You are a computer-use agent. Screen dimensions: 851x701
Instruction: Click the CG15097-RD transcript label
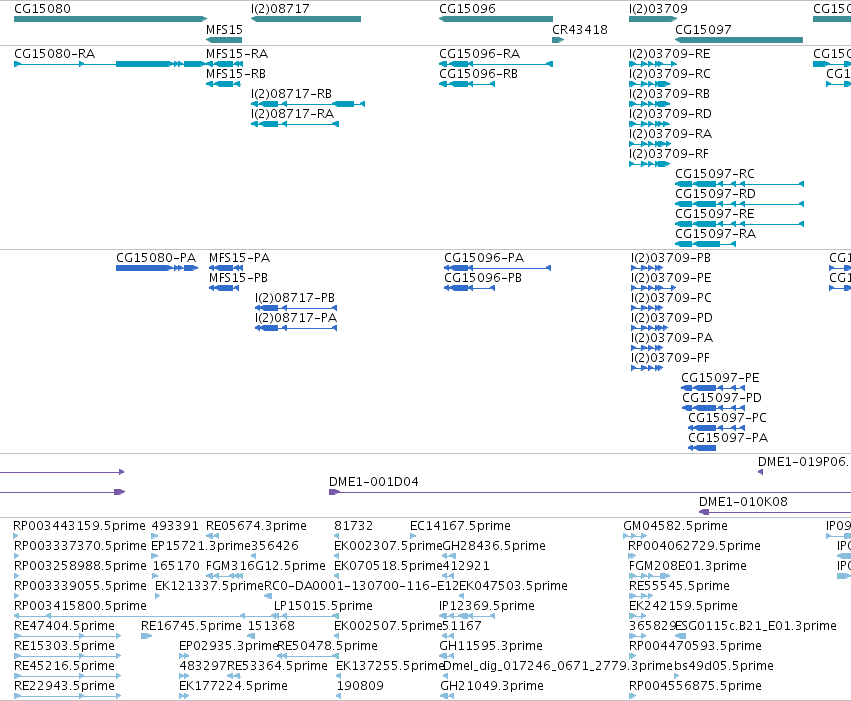(715, 194)
